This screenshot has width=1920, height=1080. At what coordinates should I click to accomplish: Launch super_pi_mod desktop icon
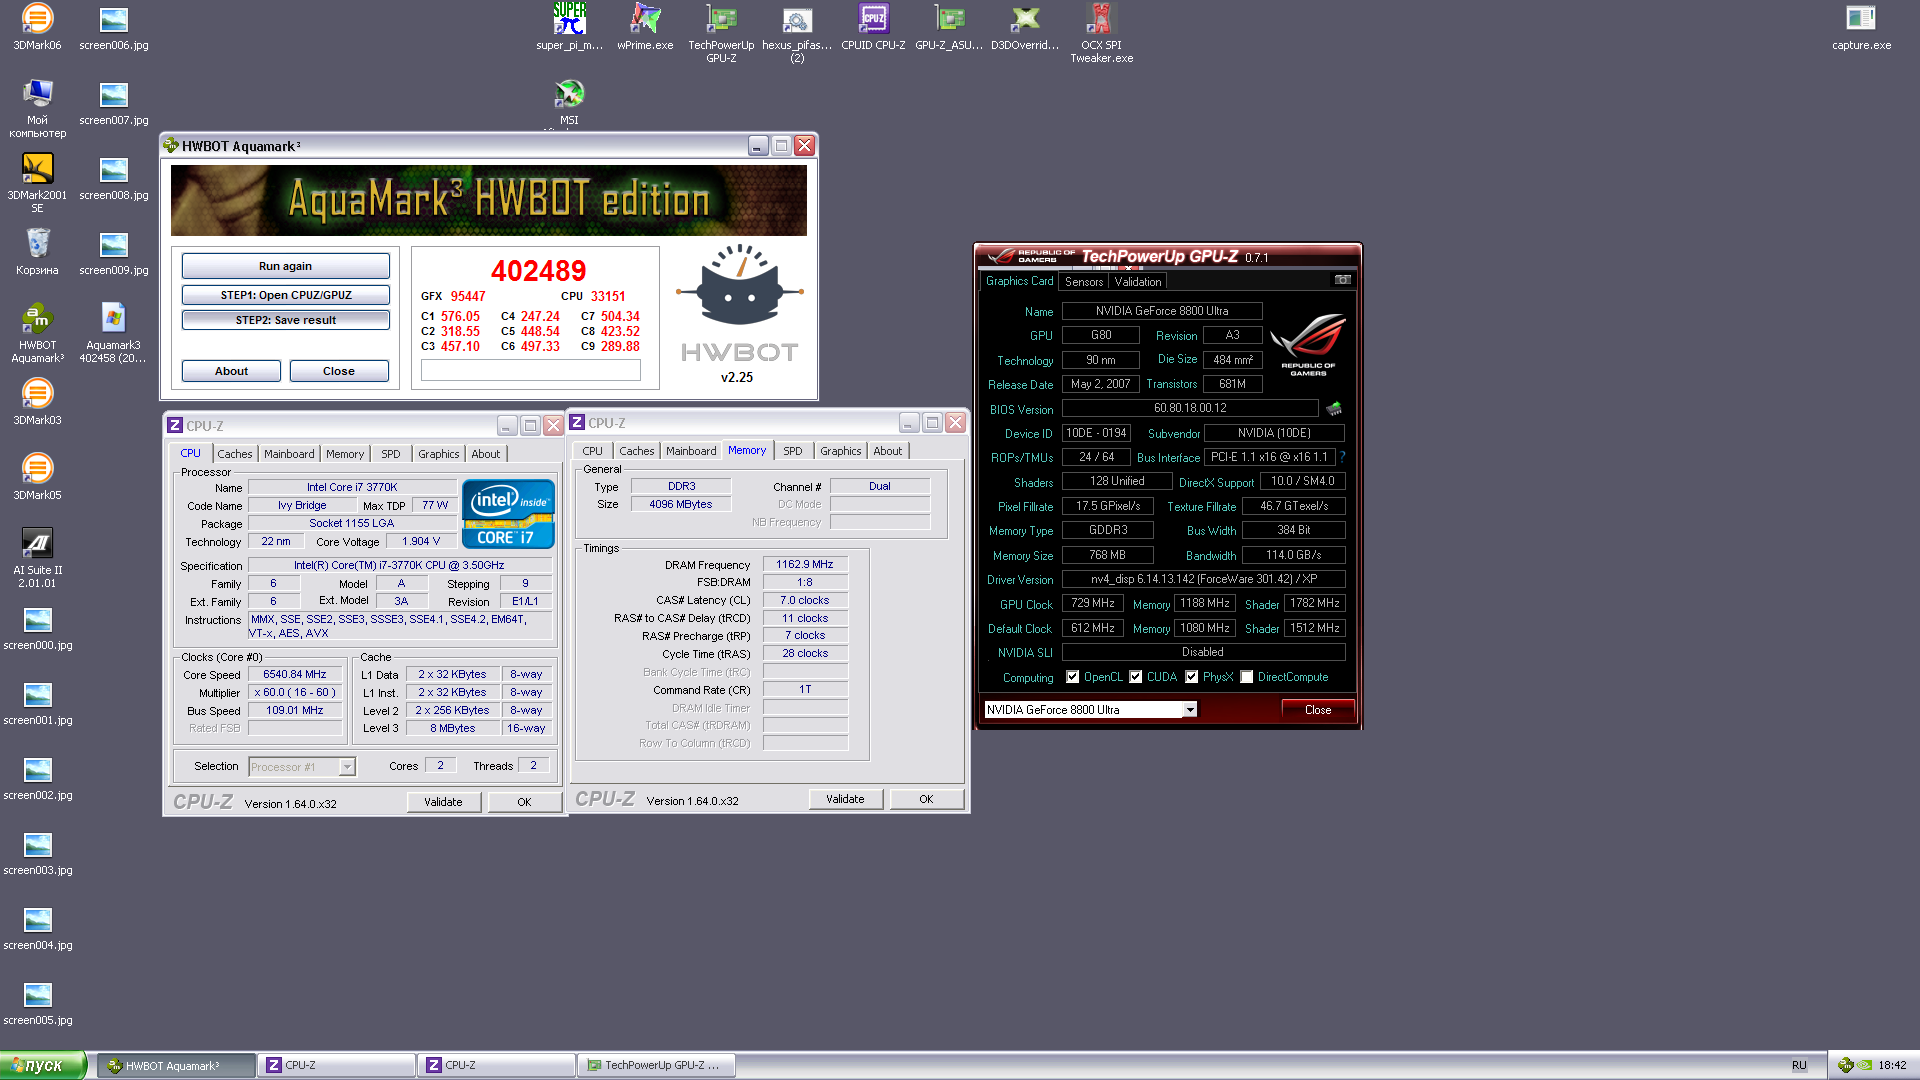click(569, 27)
